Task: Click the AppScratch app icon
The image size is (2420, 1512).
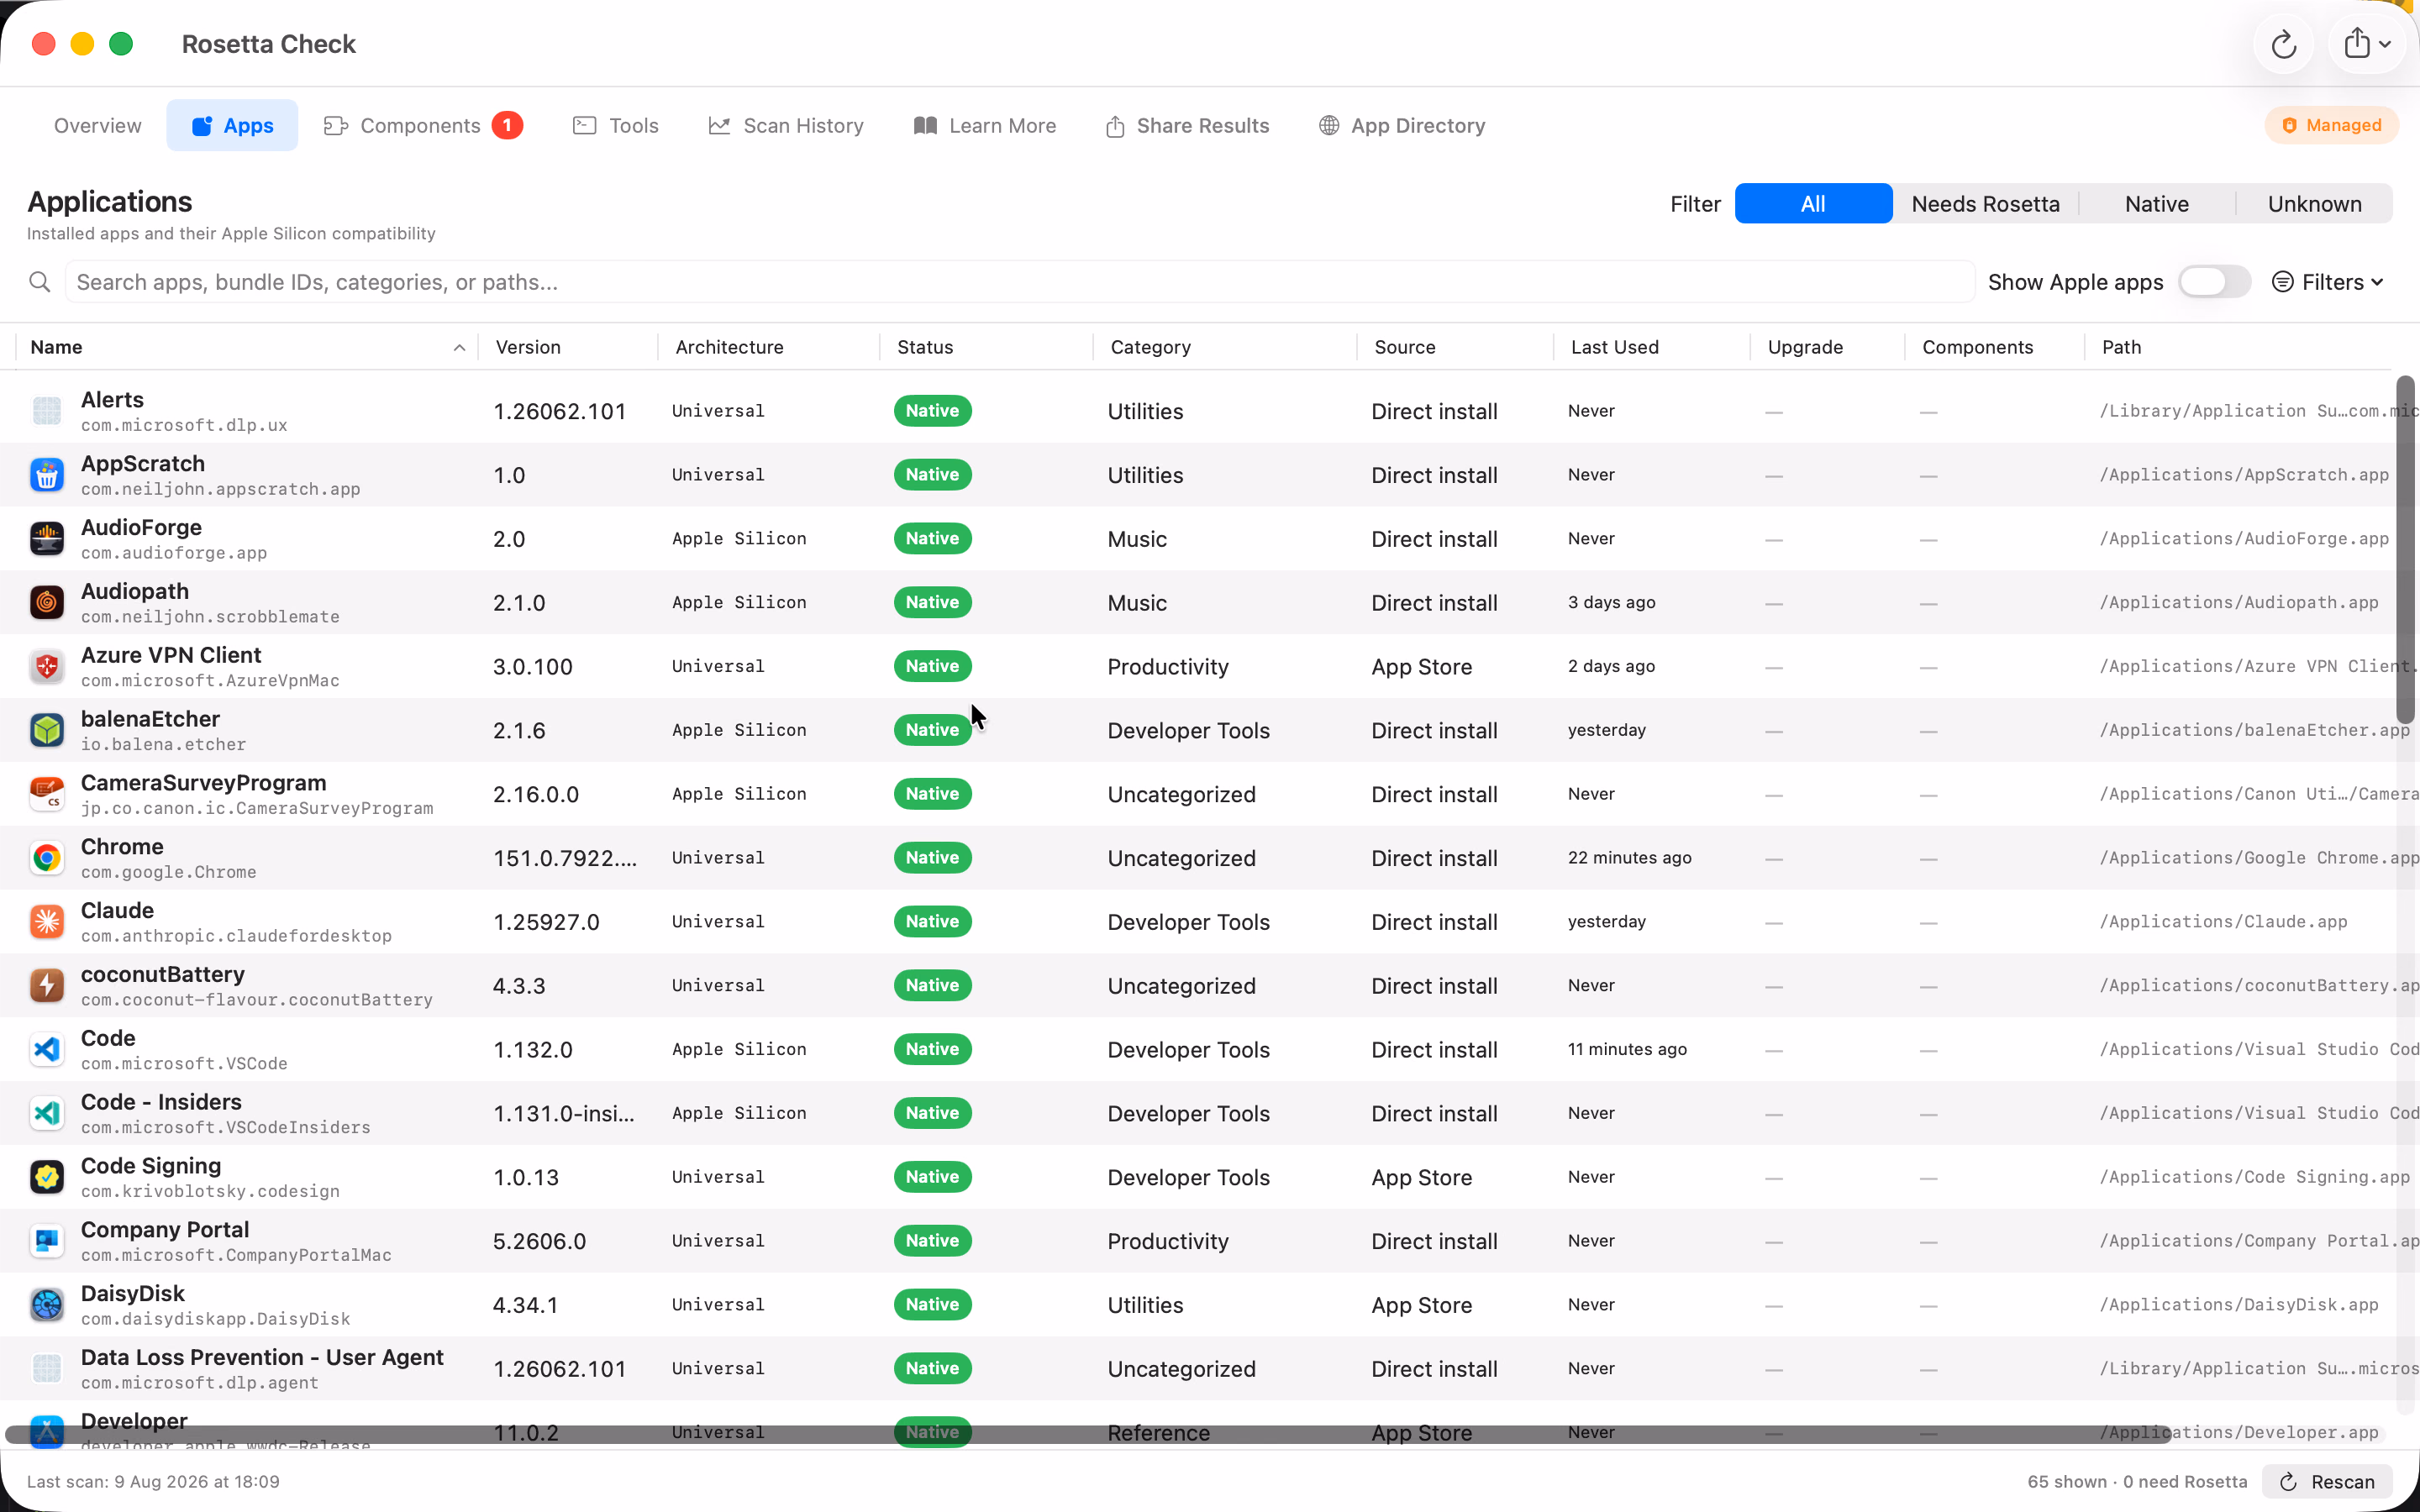Action: point(47,475)
